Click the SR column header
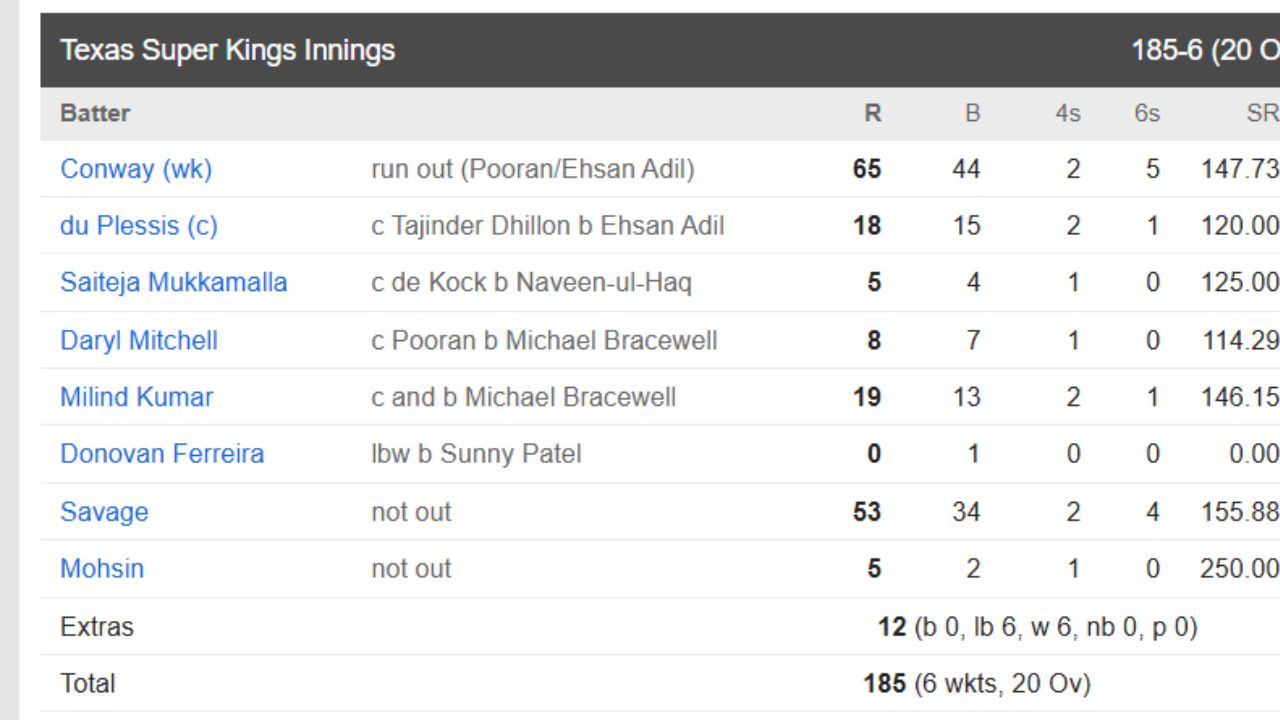This screenshot has height=720, width=1280. [1262, 113]
